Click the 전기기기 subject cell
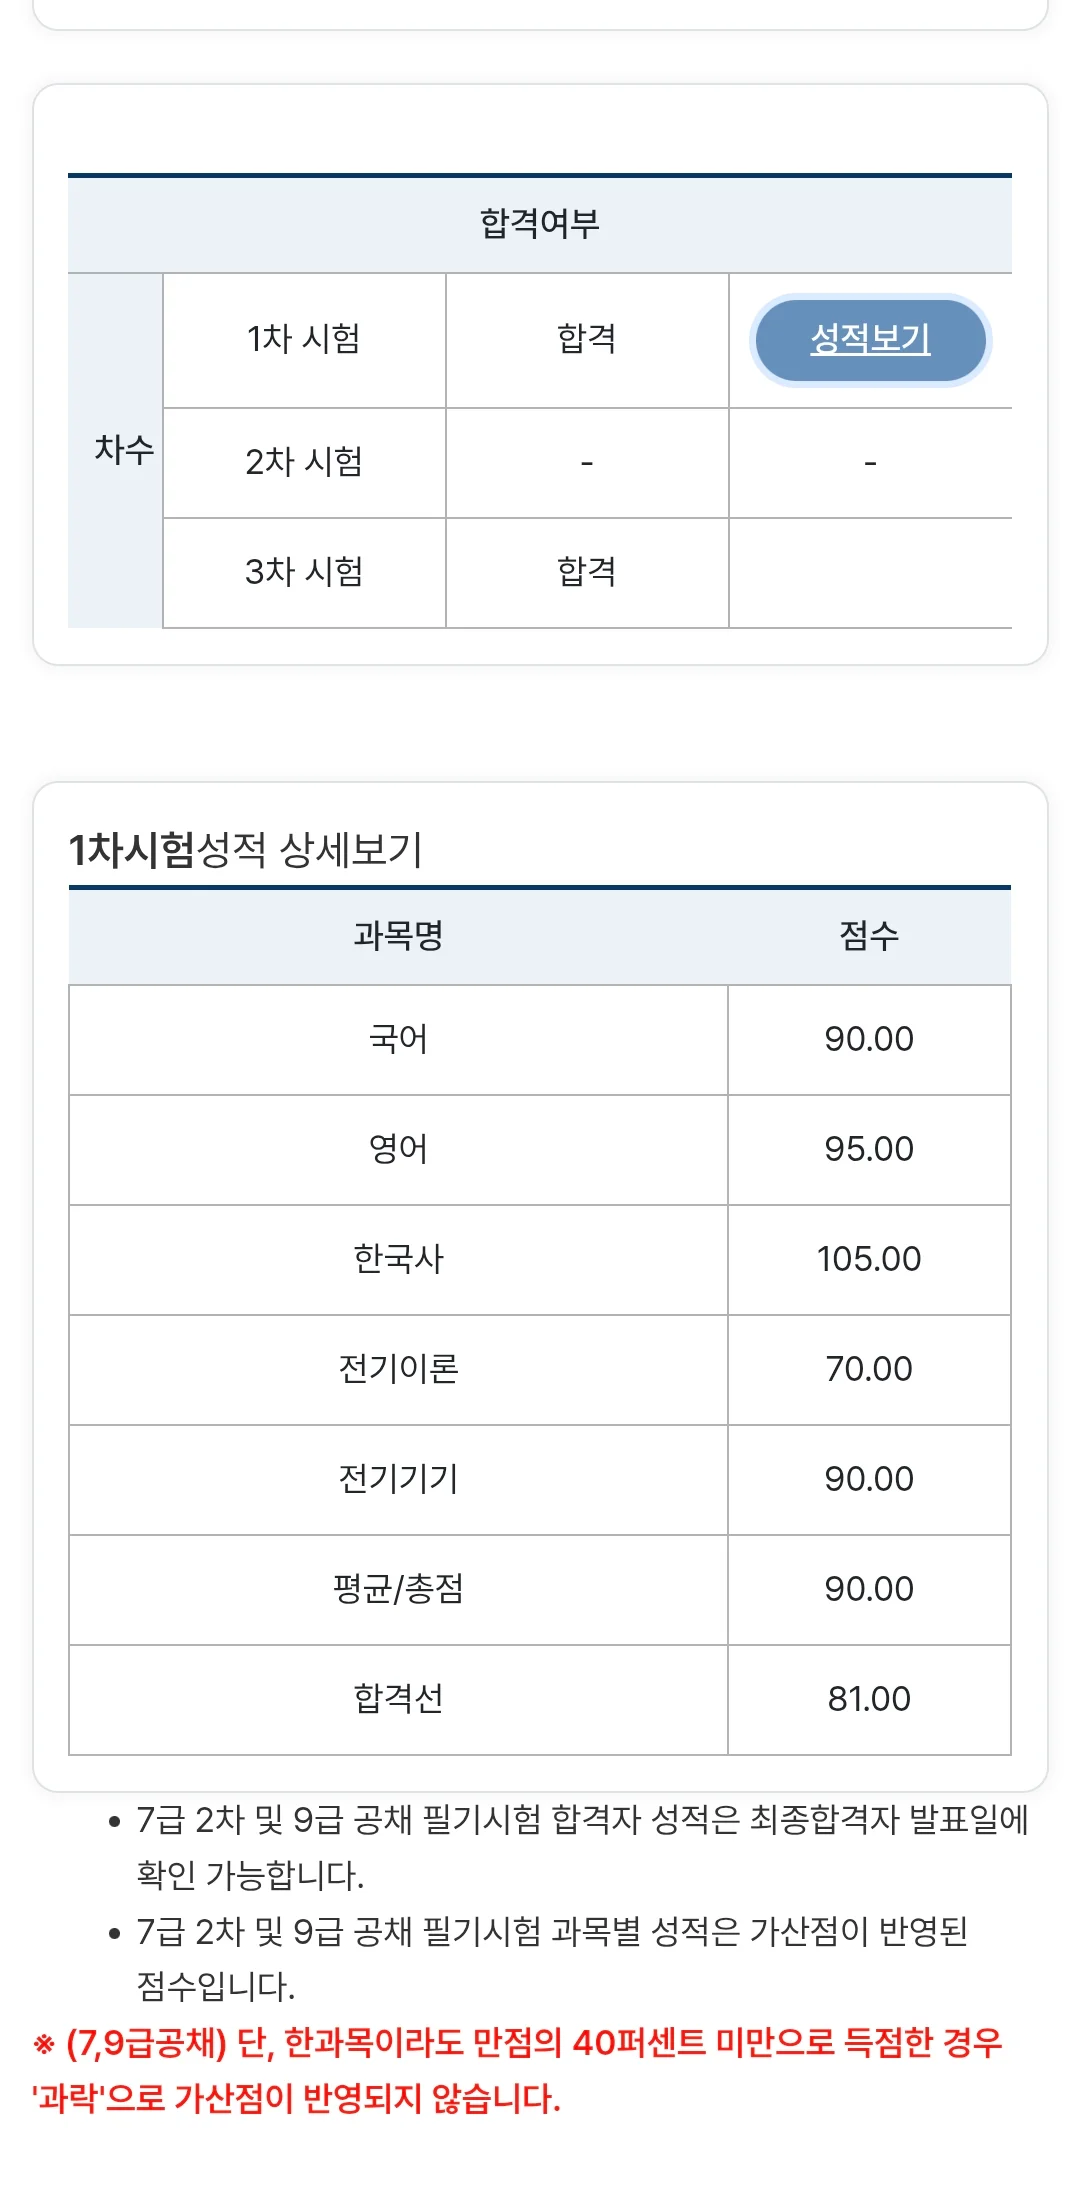Screen dimensions: 1080x2196 coord(398,1480)
